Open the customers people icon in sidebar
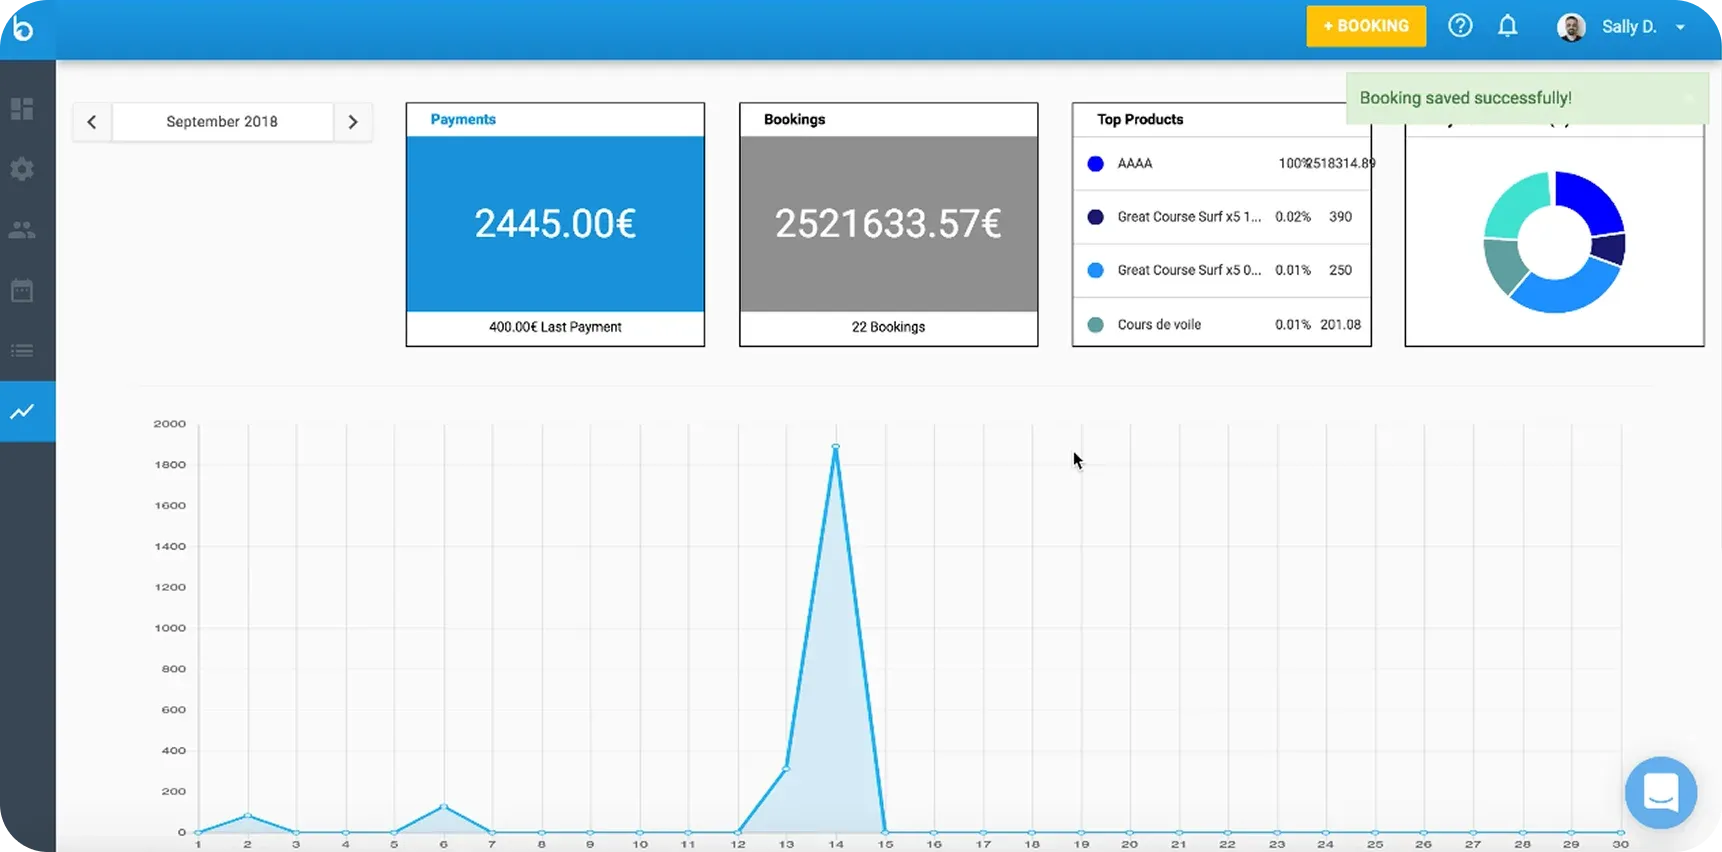Screen dimensions: 1722x852 [22, 230]
